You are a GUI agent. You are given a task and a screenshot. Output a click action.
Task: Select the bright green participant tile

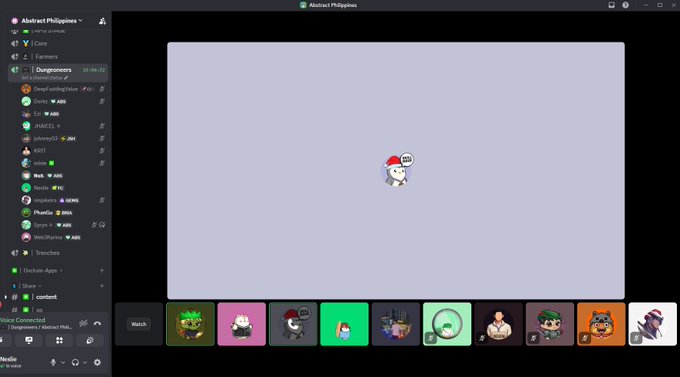coord(344,324)
